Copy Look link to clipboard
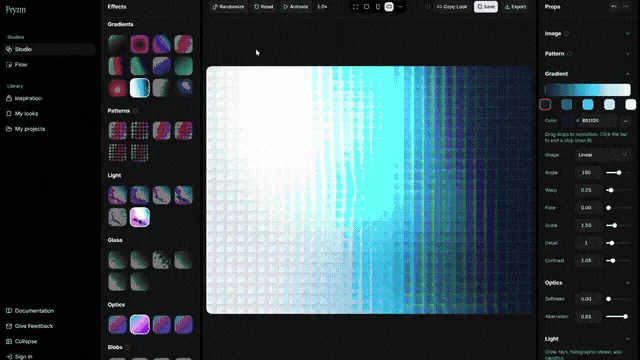 click(452, 7)
